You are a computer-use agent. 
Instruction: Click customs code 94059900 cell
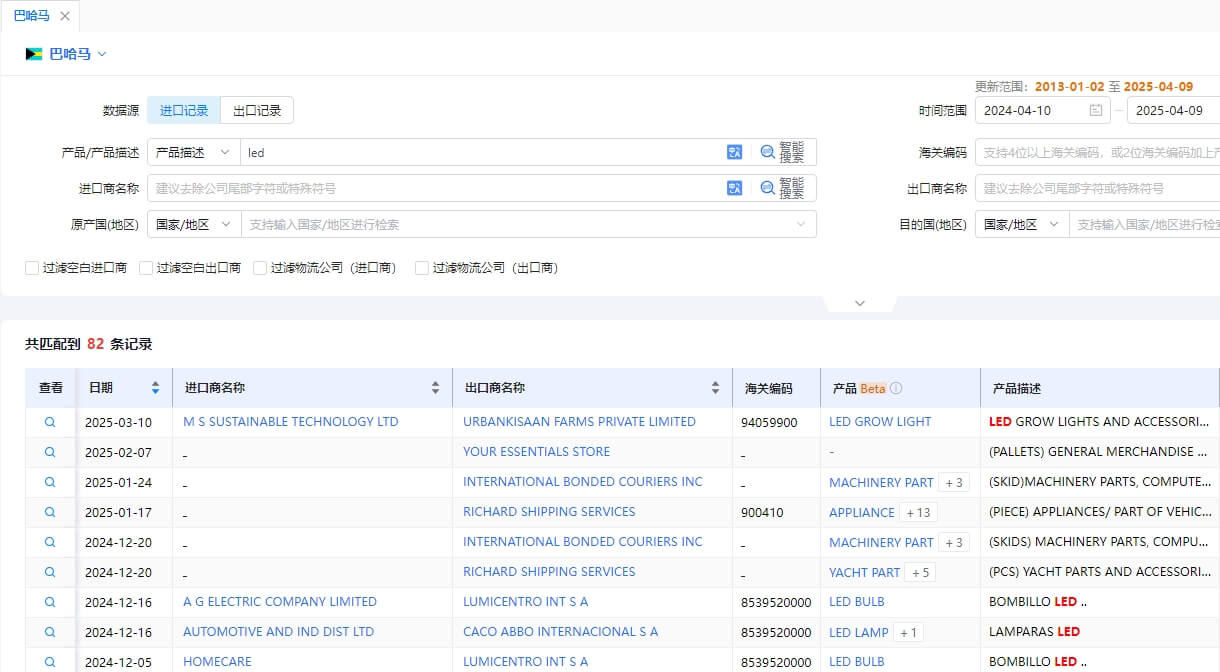769,423
